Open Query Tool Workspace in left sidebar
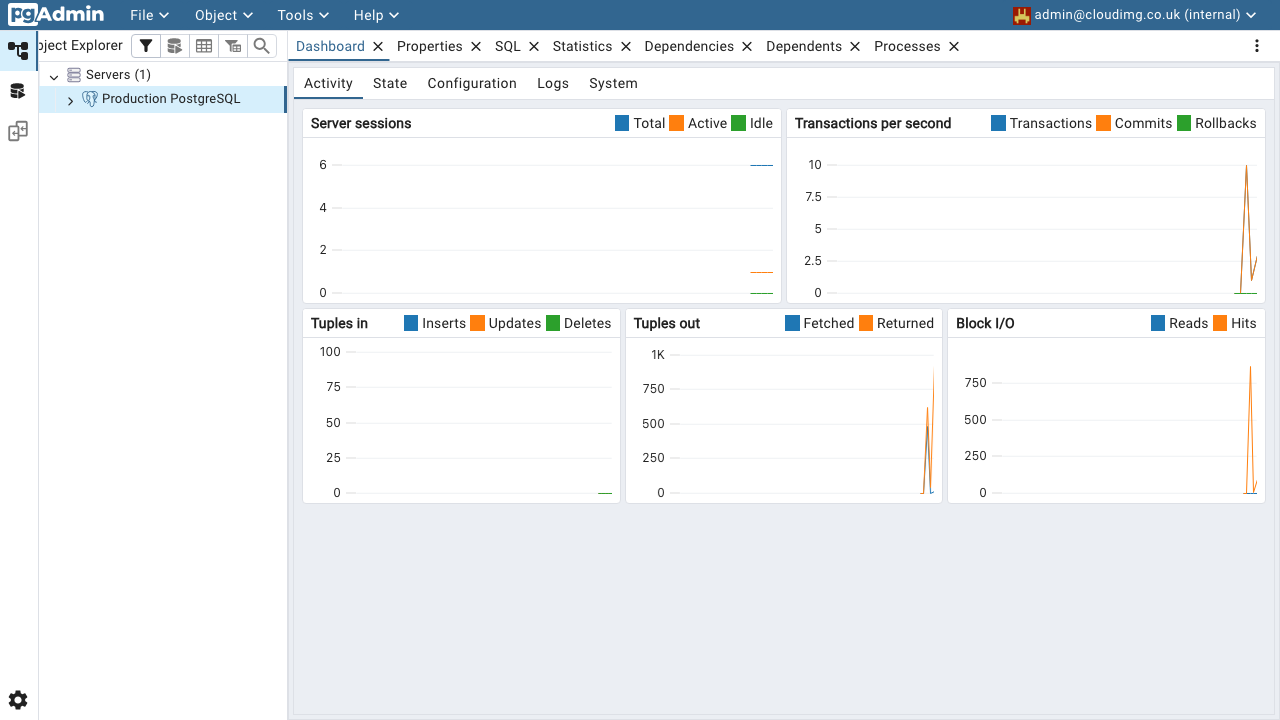The width and height of the screenshot is (1280, 720). coord(18,91)
